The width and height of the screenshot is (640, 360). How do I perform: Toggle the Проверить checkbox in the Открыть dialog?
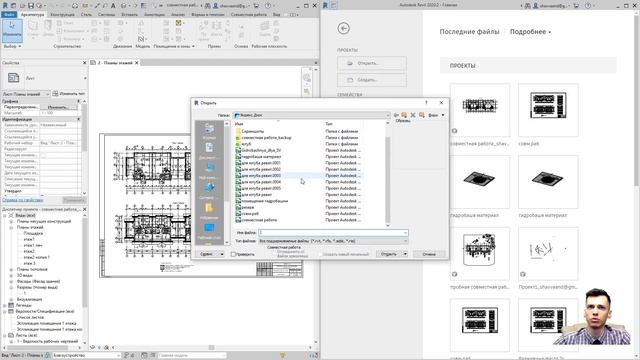234,254
